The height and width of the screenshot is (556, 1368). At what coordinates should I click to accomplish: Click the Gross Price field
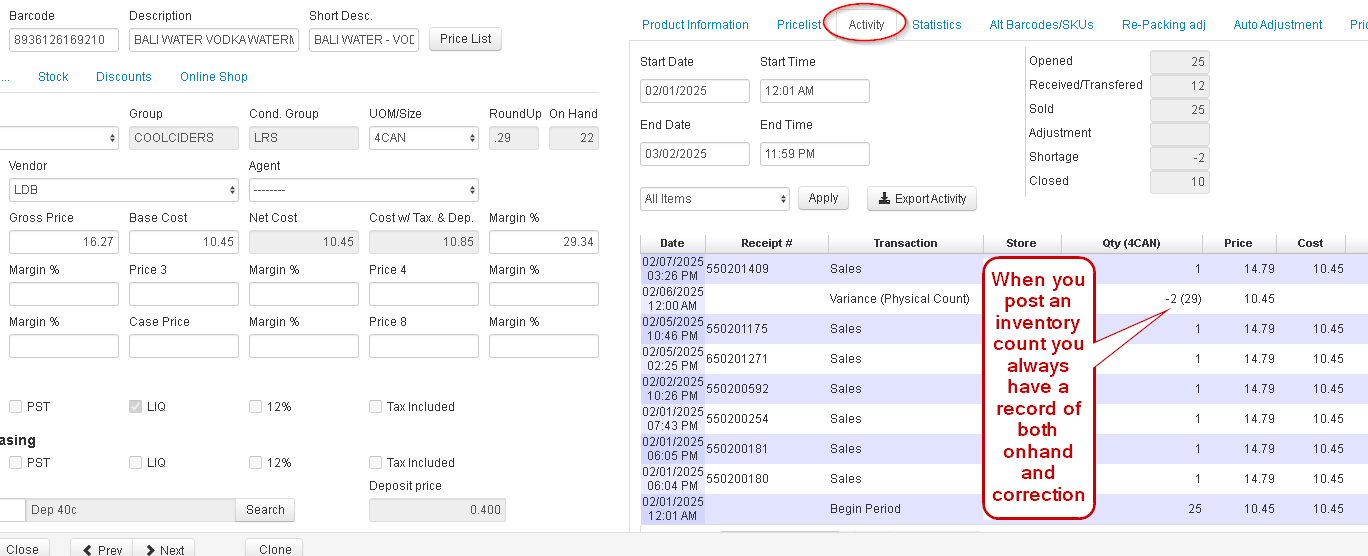coord(64,242)
